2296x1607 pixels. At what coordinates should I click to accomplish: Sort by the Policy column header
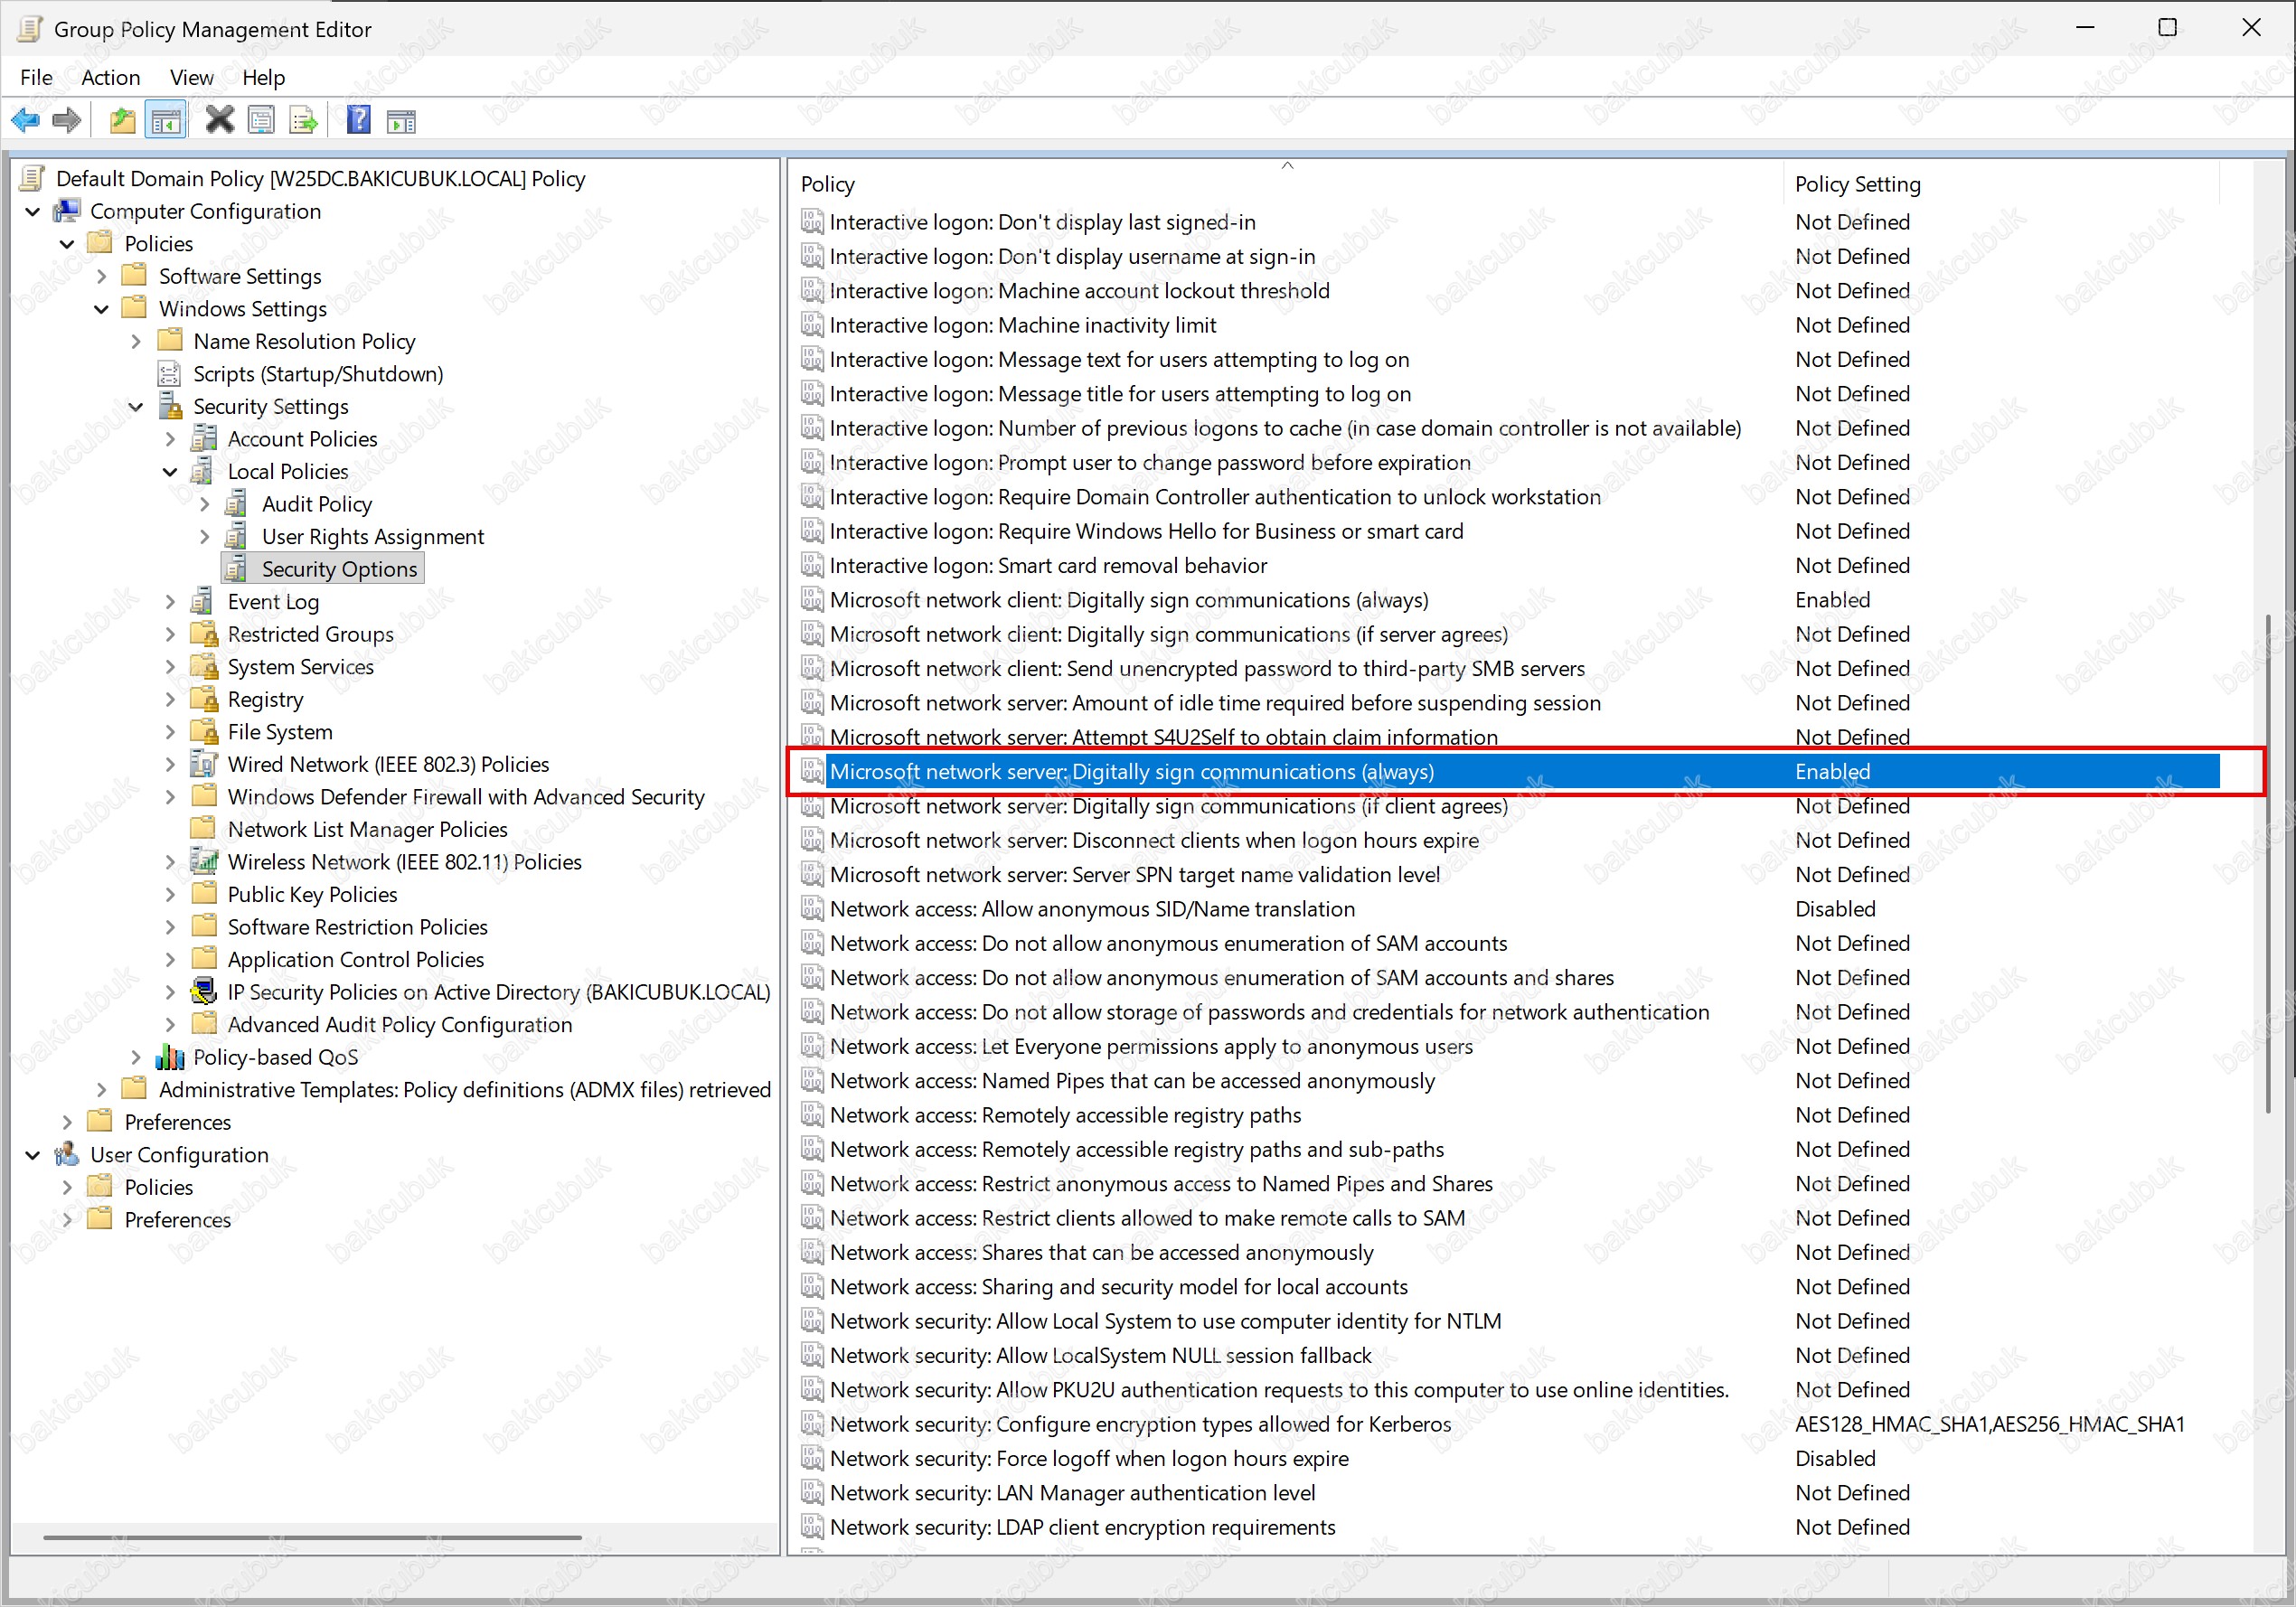pyautogui.click(x=1286, y=184)
